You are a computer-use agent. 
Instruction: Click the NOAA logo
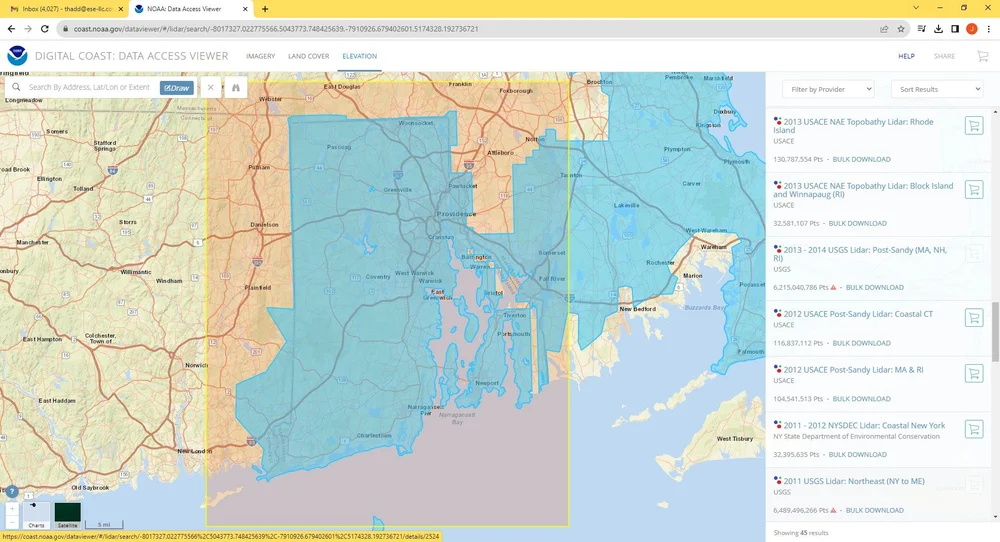17,56
